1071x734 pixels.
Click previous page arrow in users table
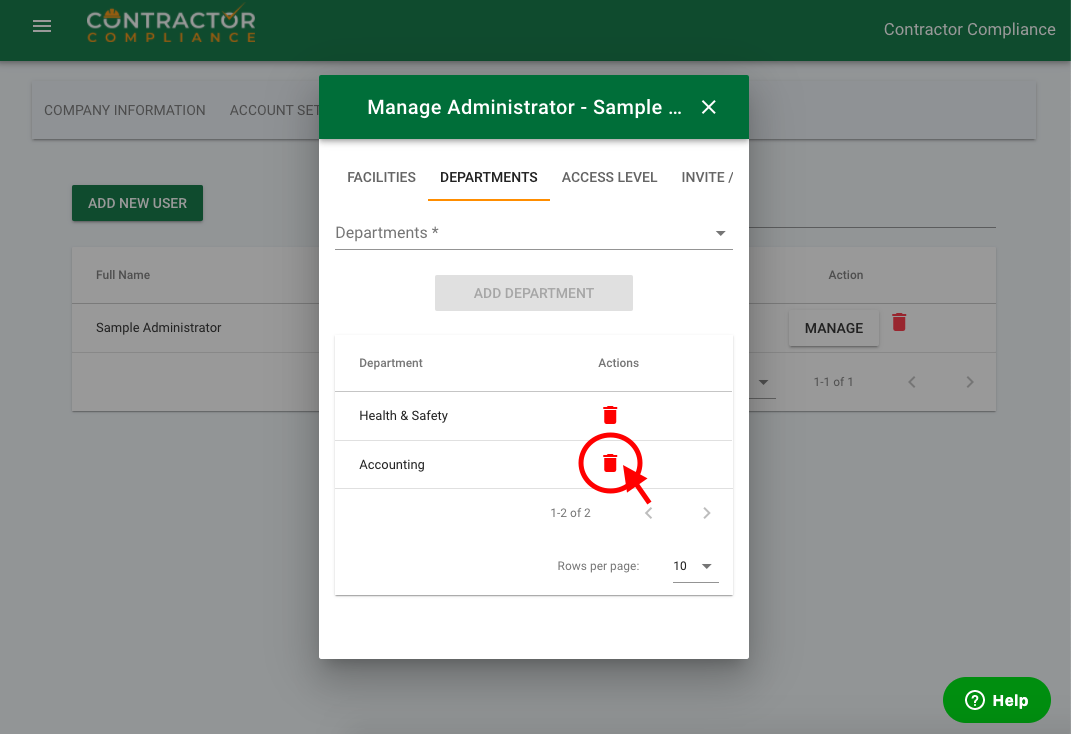coord(911,382)
